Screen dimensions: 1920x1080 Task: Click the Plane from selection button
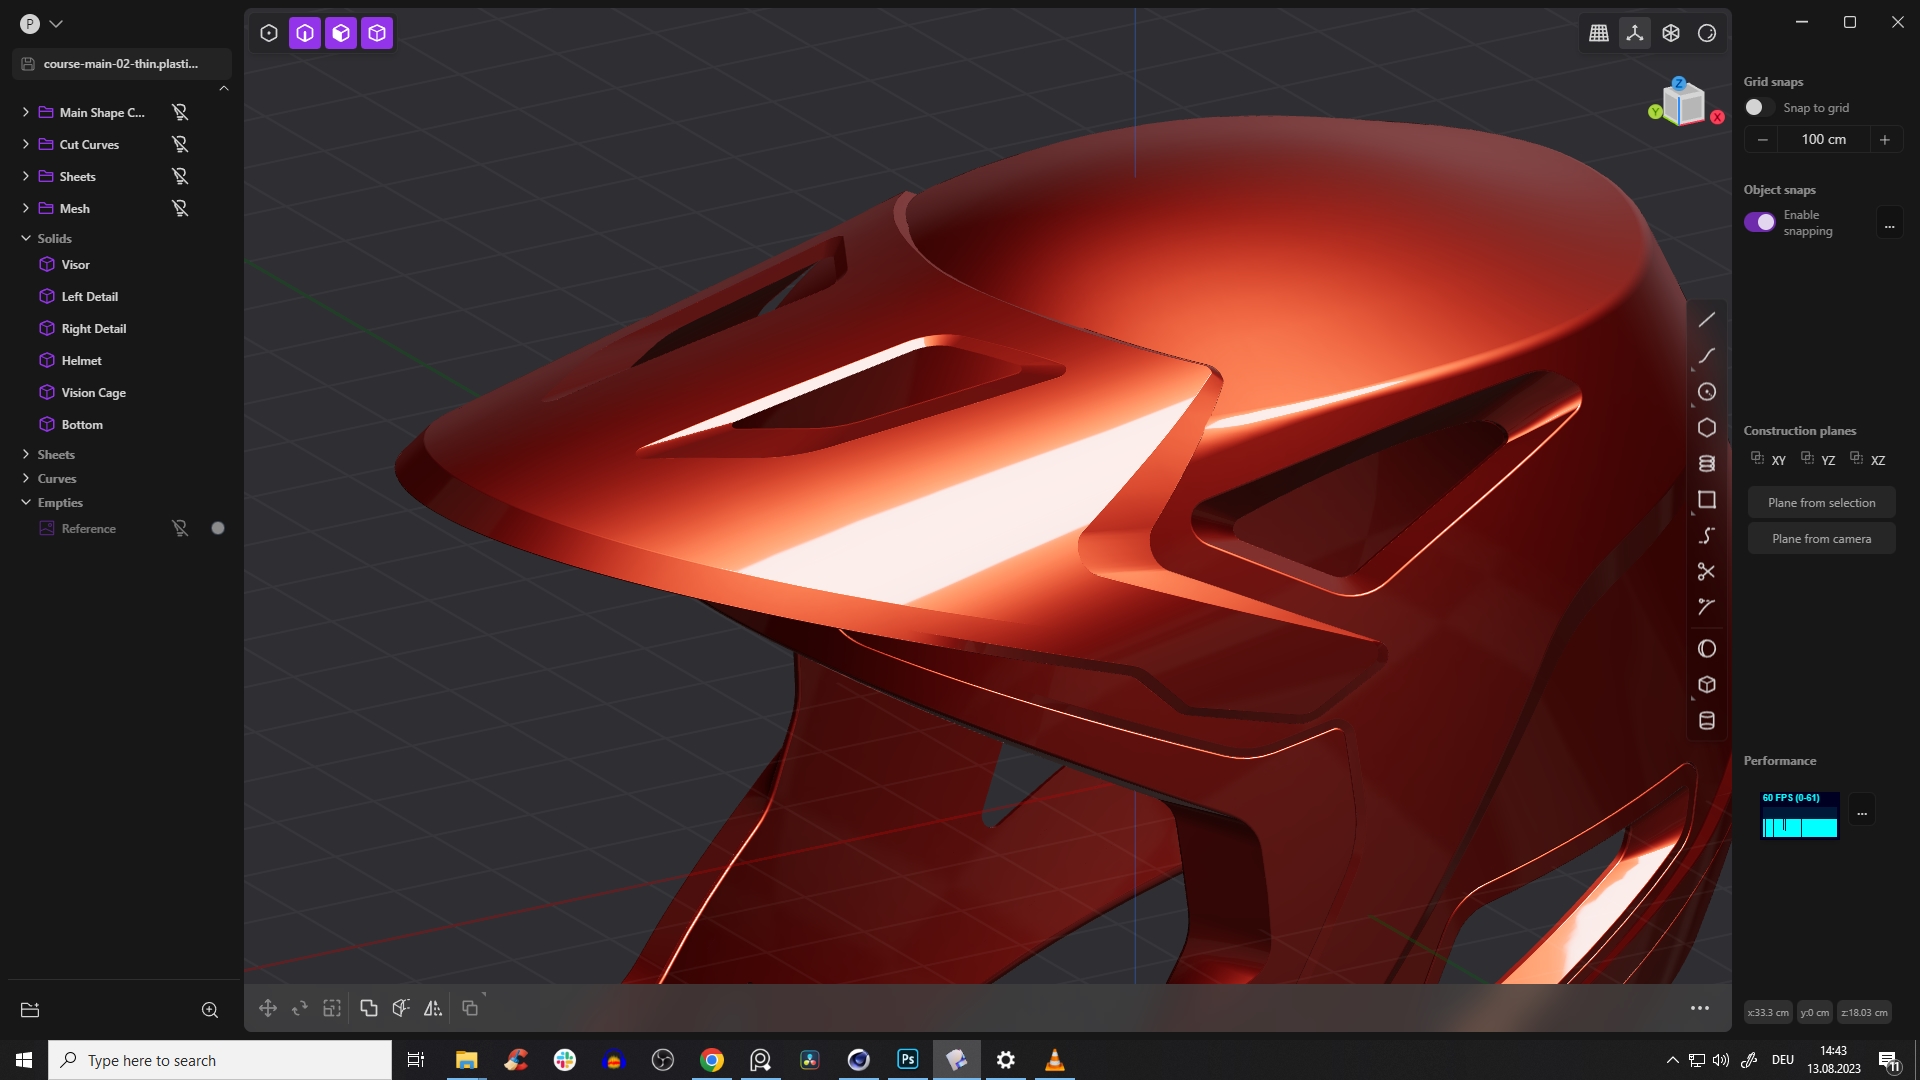pyautogui.click(x=1822, y=501)
